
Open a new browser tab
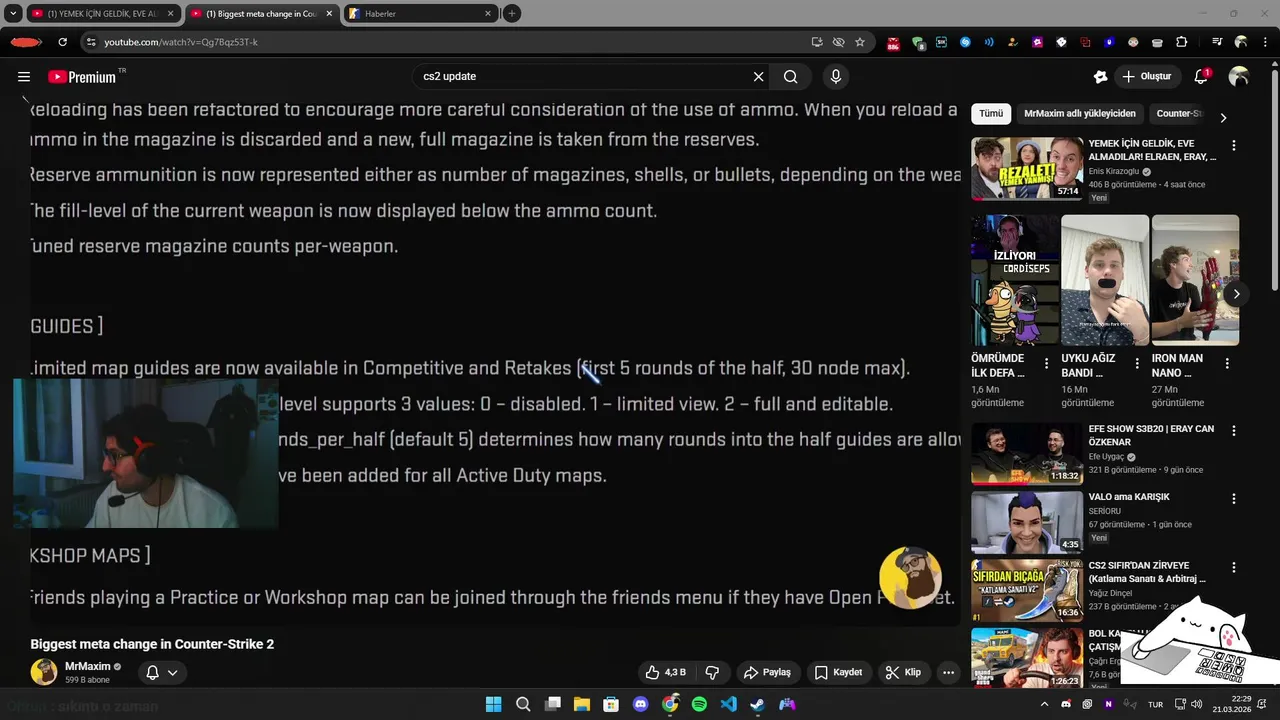(x=512, y=13)
